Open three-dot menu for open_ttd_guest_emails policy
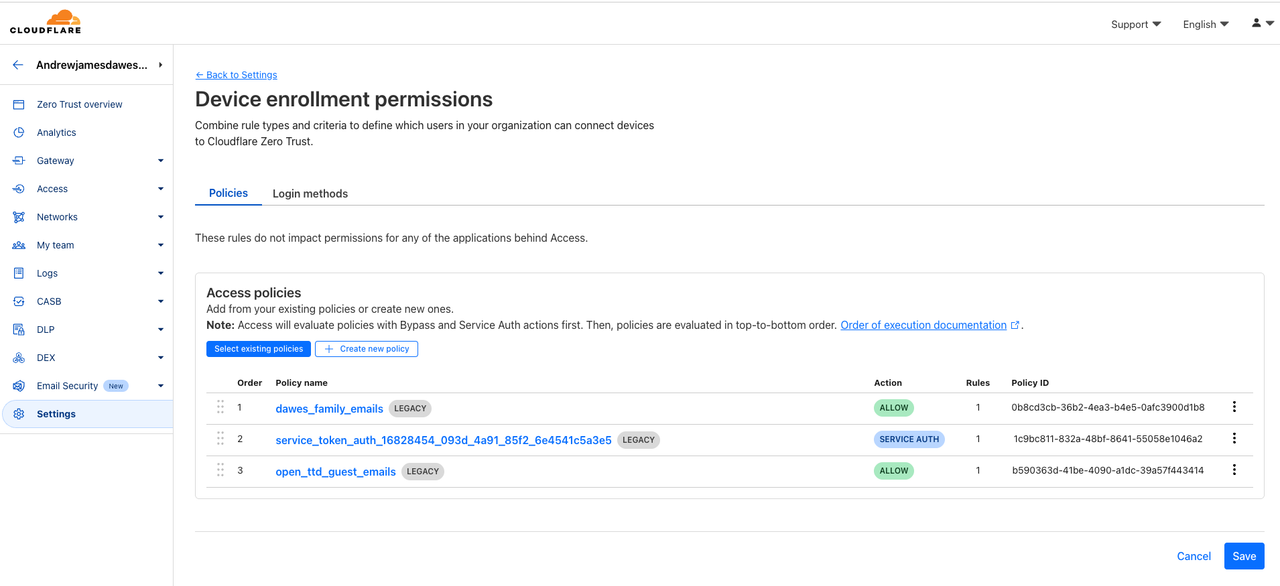This screenshot has width=1280, height=586. tap(1234, 470)
